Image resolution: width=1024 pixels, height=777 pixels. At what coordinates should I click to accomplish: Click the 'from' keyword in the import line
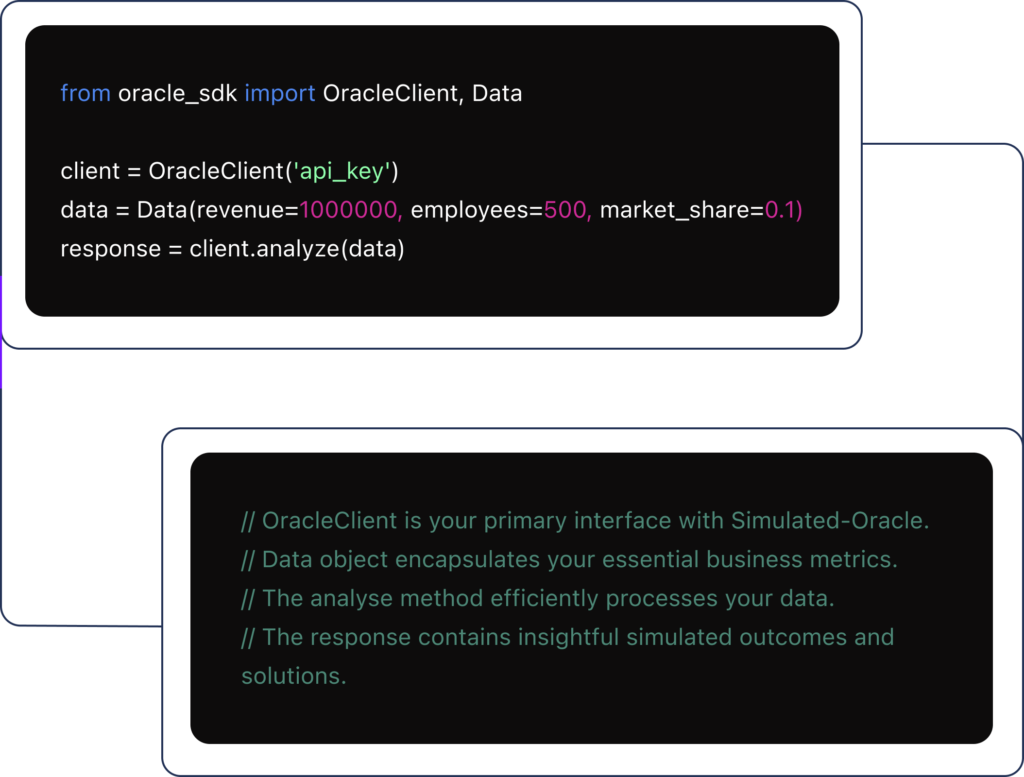coord(85,93)
